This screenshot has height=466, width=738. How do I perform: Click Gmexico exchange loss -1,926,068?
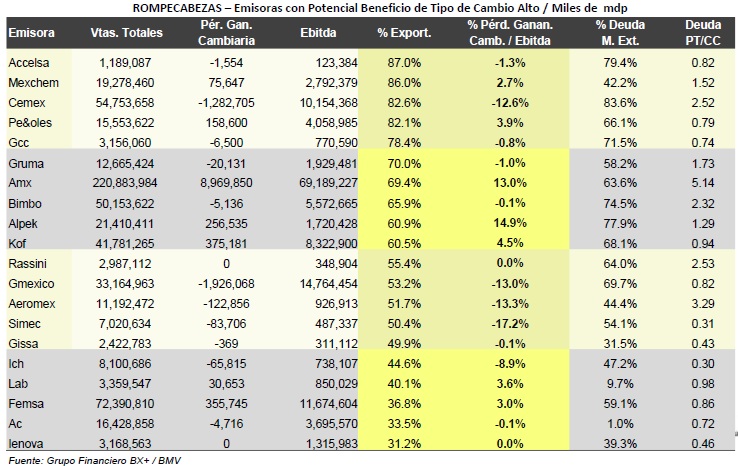[x=226, y=284]
